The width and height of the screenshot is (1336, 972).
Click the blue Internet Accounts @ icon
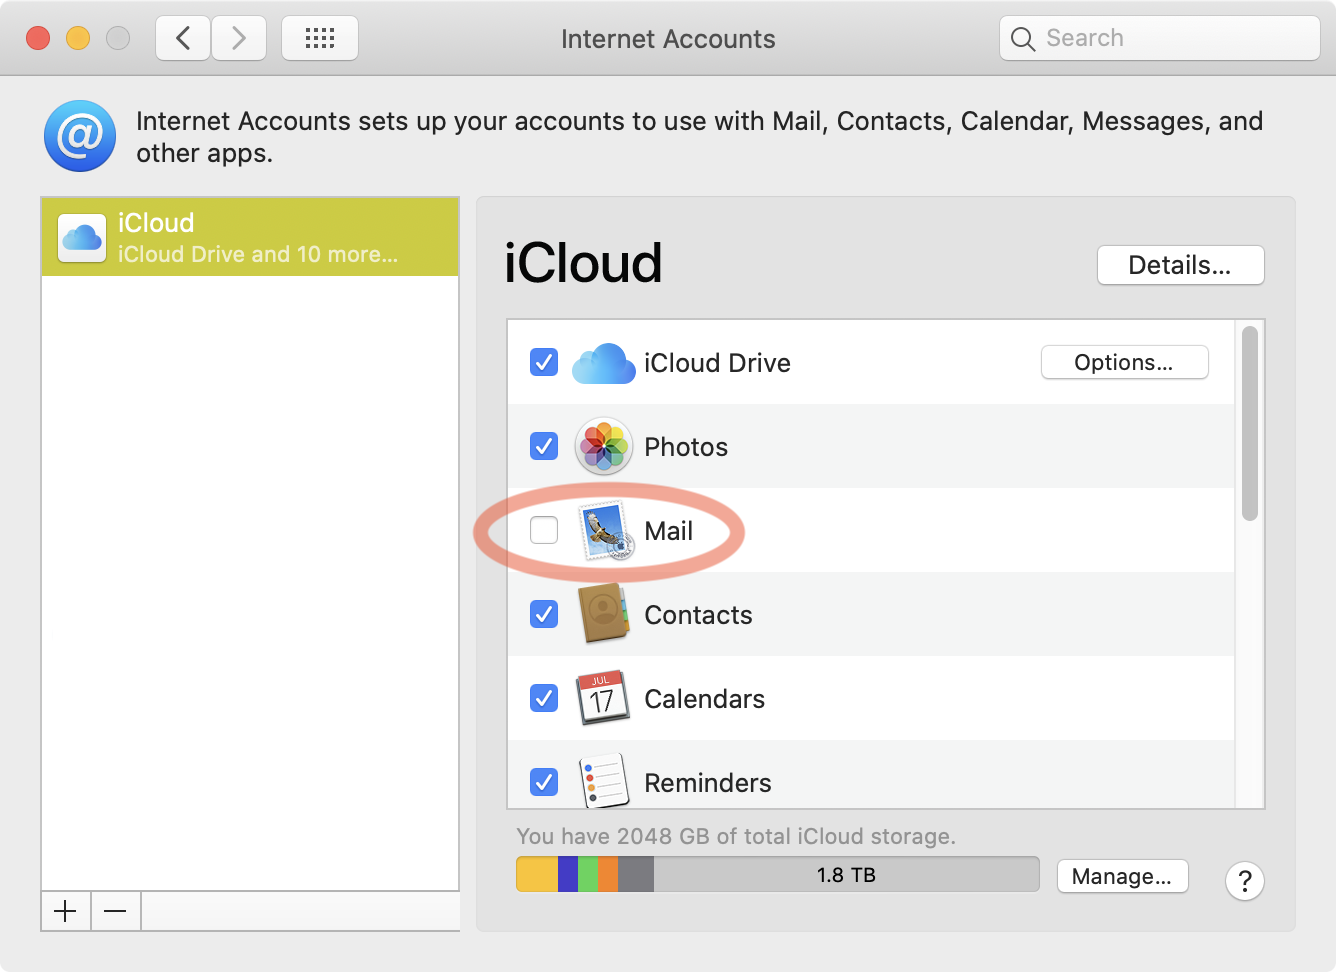(80, 136)
